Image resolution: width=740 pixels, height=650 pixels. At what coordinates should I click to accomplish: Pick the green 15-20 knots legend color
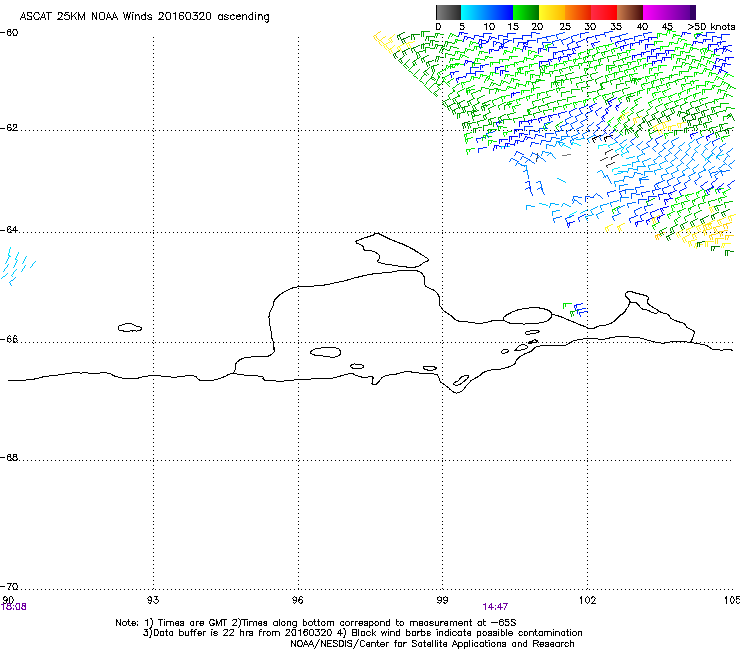(526, 12)
